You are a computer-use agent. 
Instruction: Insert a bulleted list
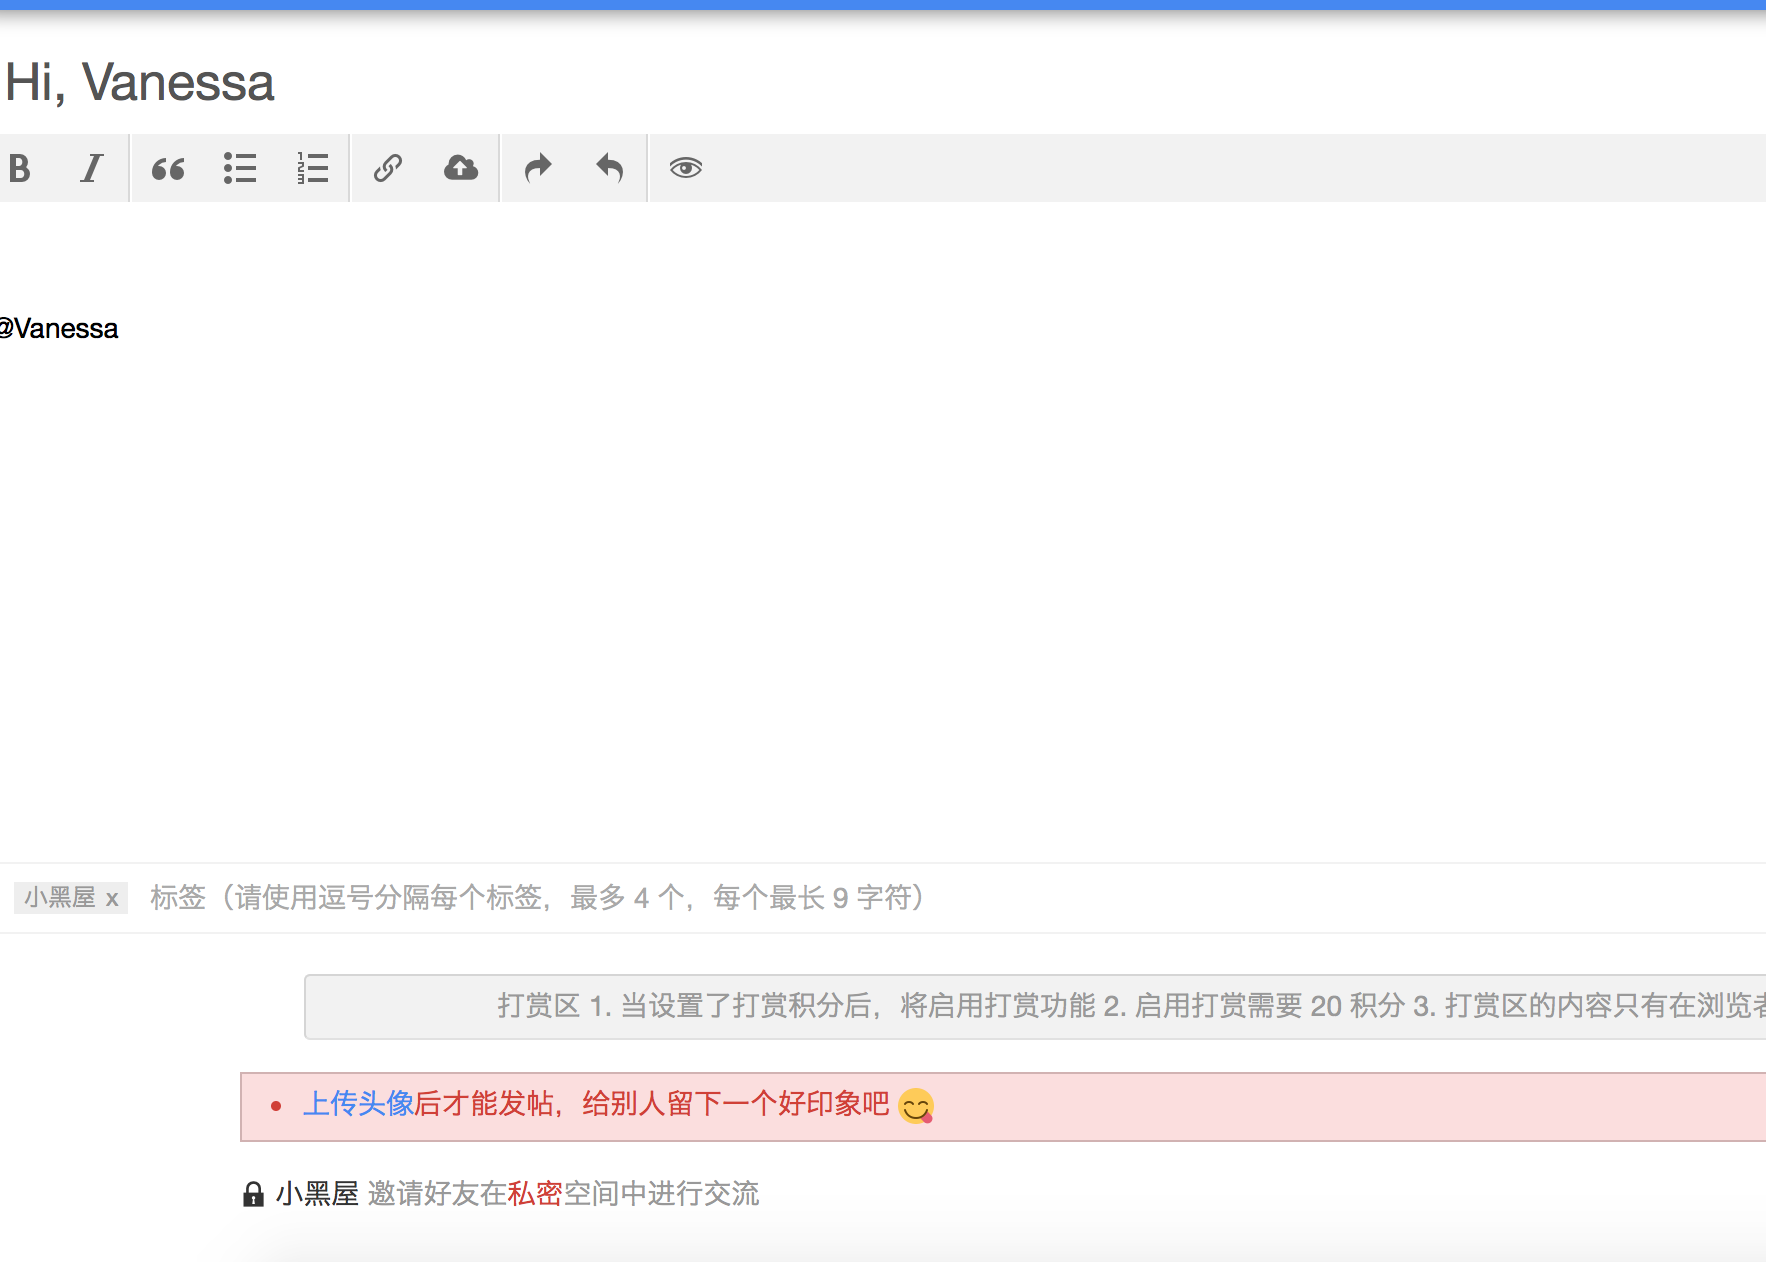point(240,168)
